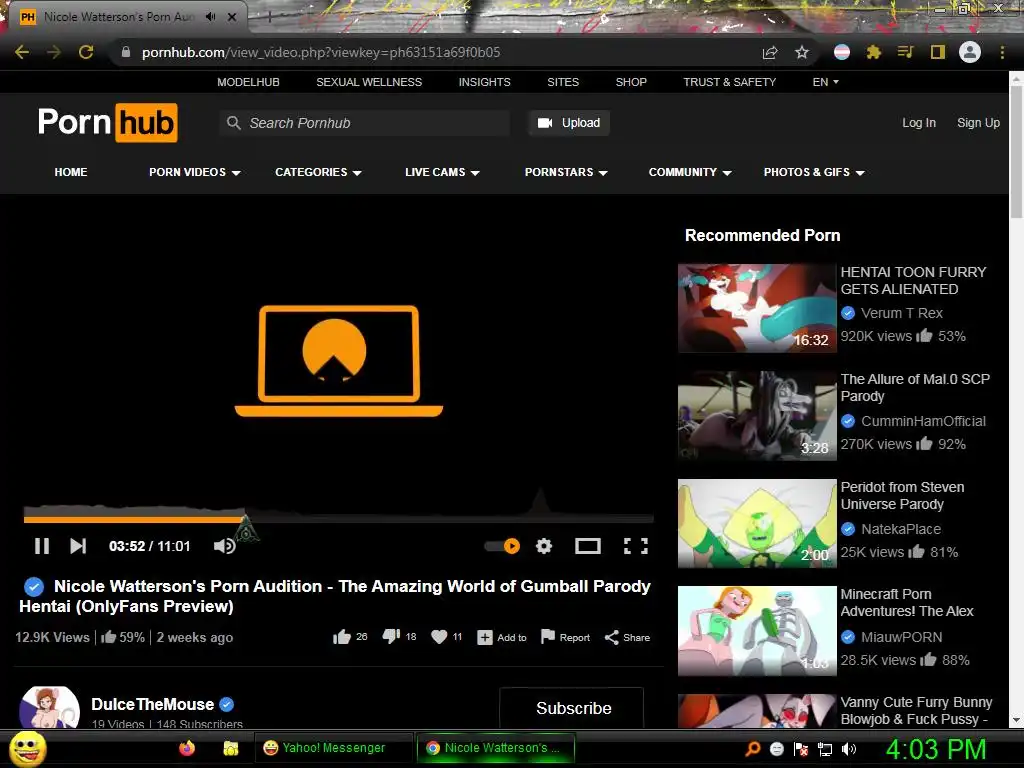Screen dimensions: 1024x768
Task: Click the Upload button
Action: click(569, 123)
